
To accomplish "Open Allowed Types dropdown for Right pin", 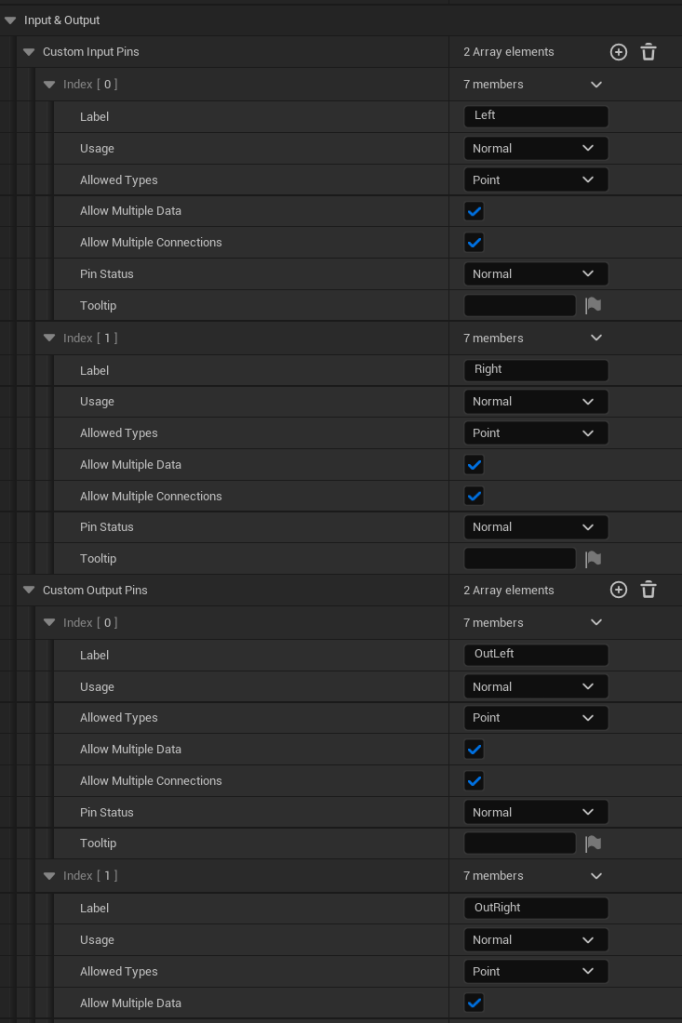I will 535,433.
